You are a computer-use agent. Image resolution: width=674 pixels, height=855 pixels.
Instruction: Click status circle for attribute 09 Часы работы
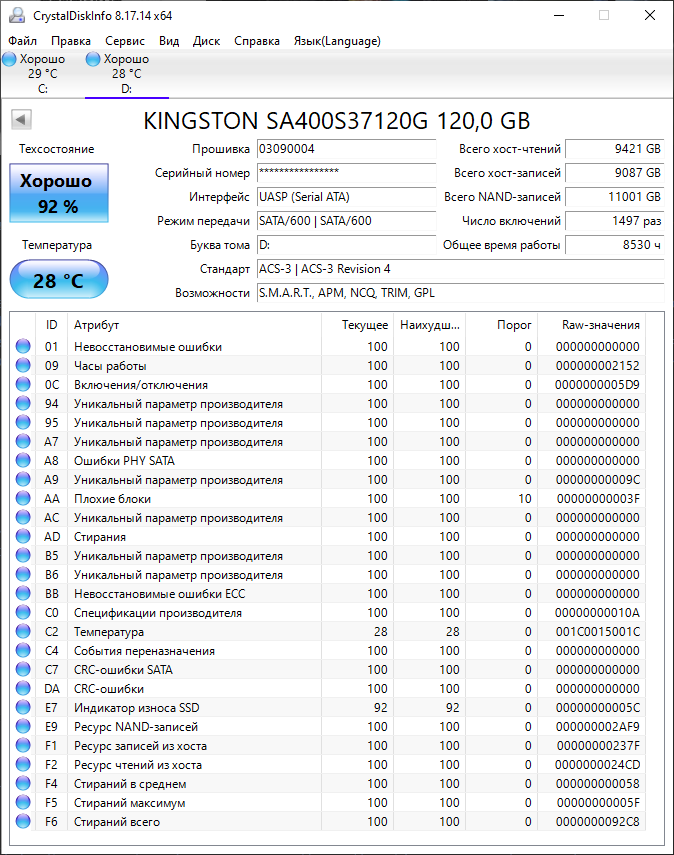point(23,365)
